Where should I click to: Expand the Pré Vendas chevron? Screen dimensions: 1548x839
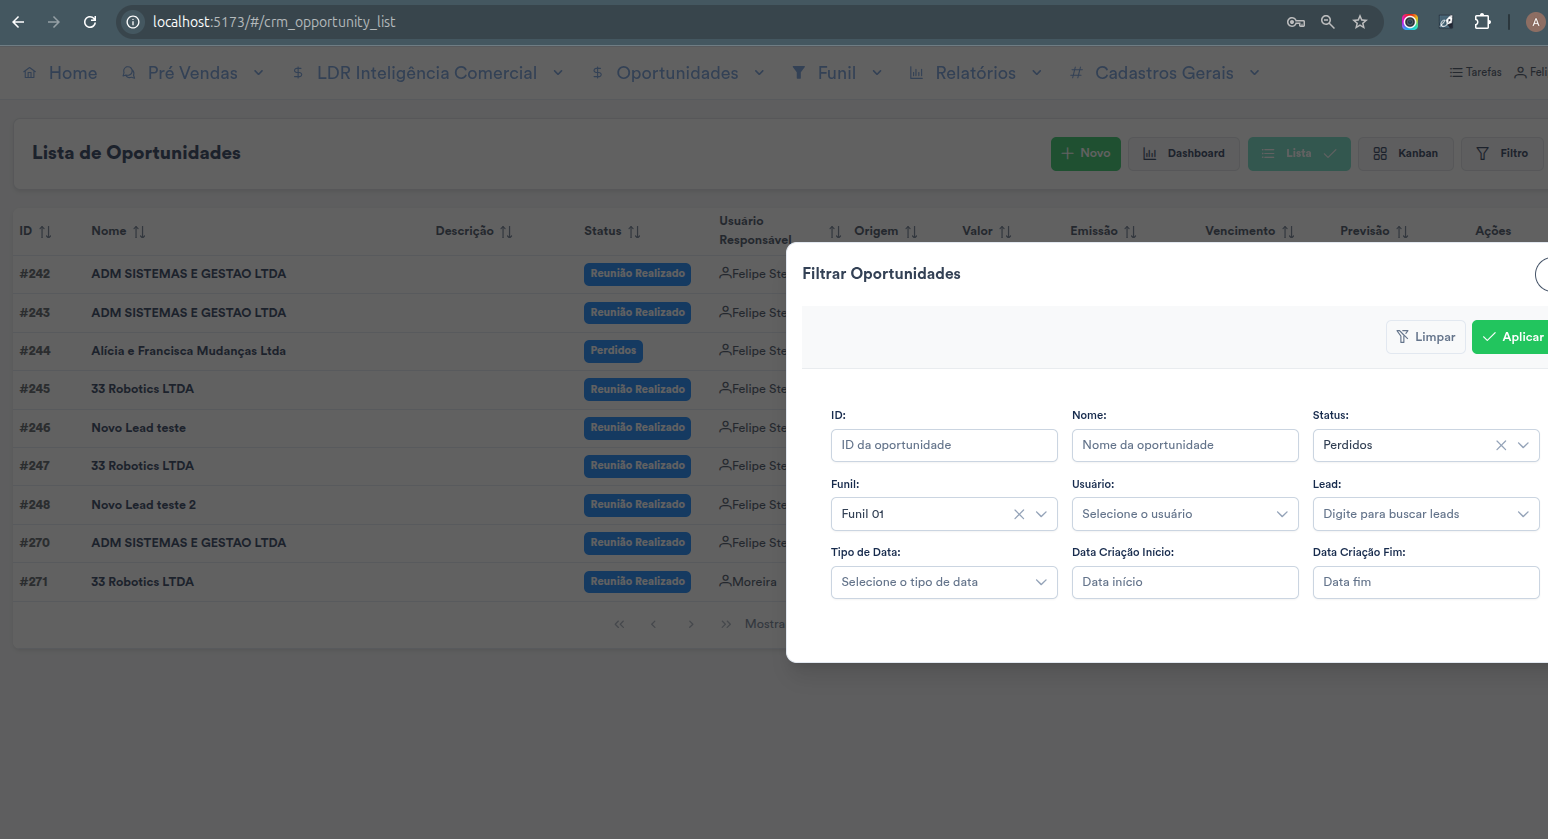click(258, 73)
